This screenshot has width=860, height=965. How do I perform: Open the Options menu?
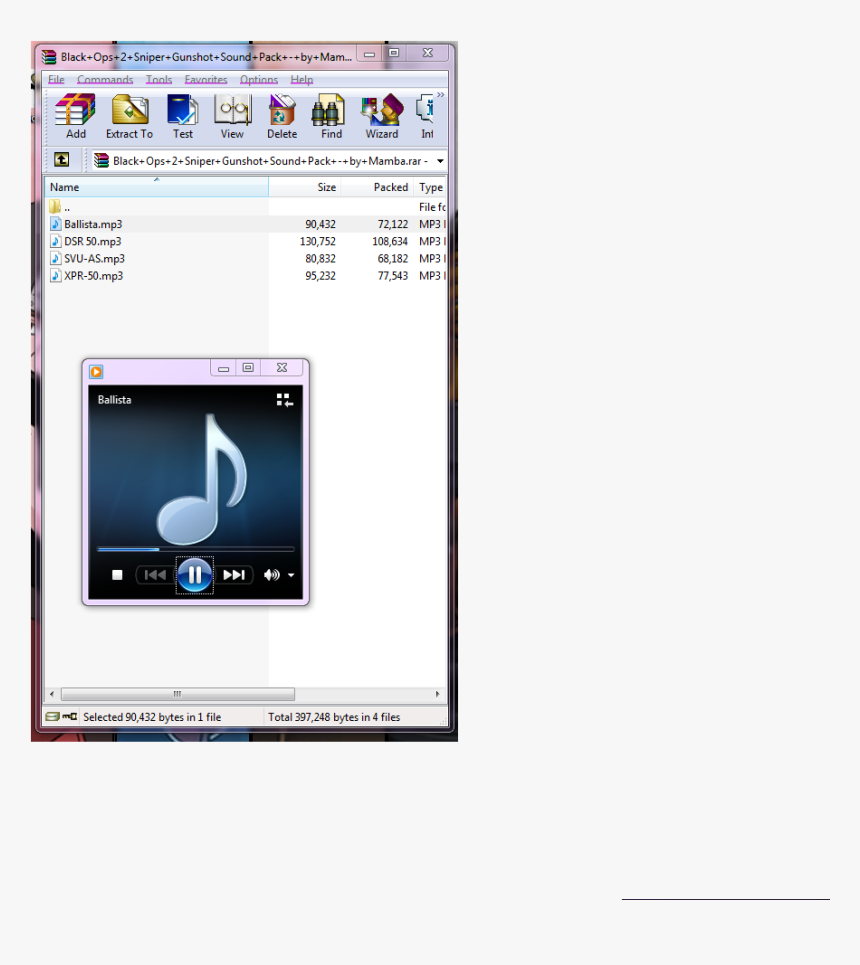[x=259, y=79]
